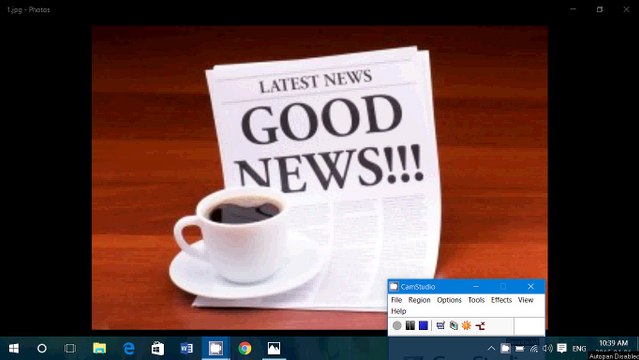Screen dimensions: 639x360
Task: Click the CamStudio title bar app icon
Action: [x=394, y=287]
